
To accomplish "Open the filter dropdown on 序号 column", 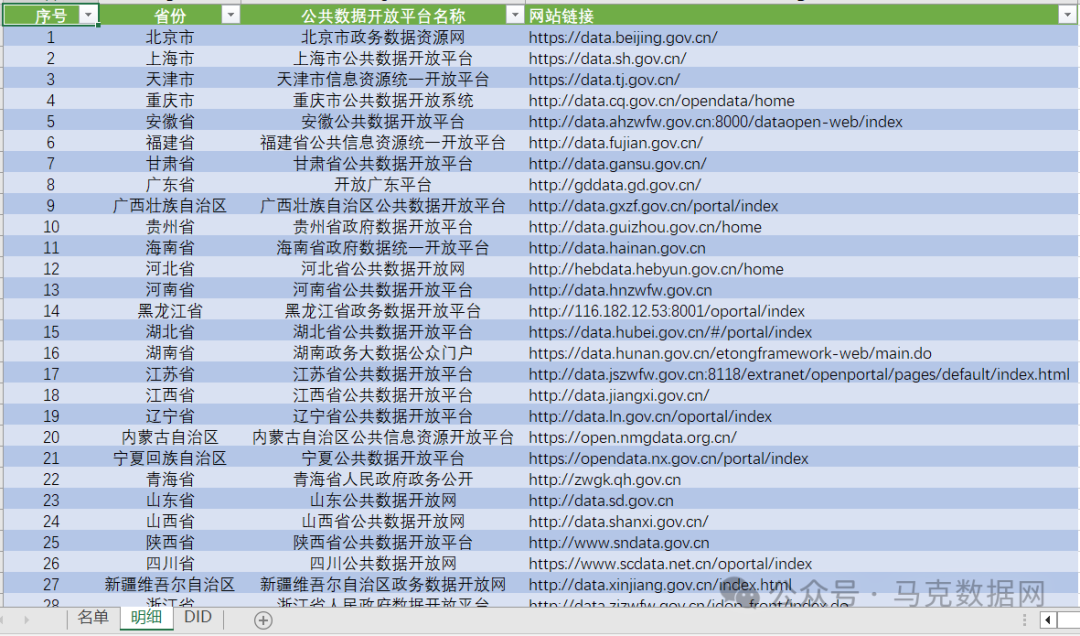I will [88, 14].
